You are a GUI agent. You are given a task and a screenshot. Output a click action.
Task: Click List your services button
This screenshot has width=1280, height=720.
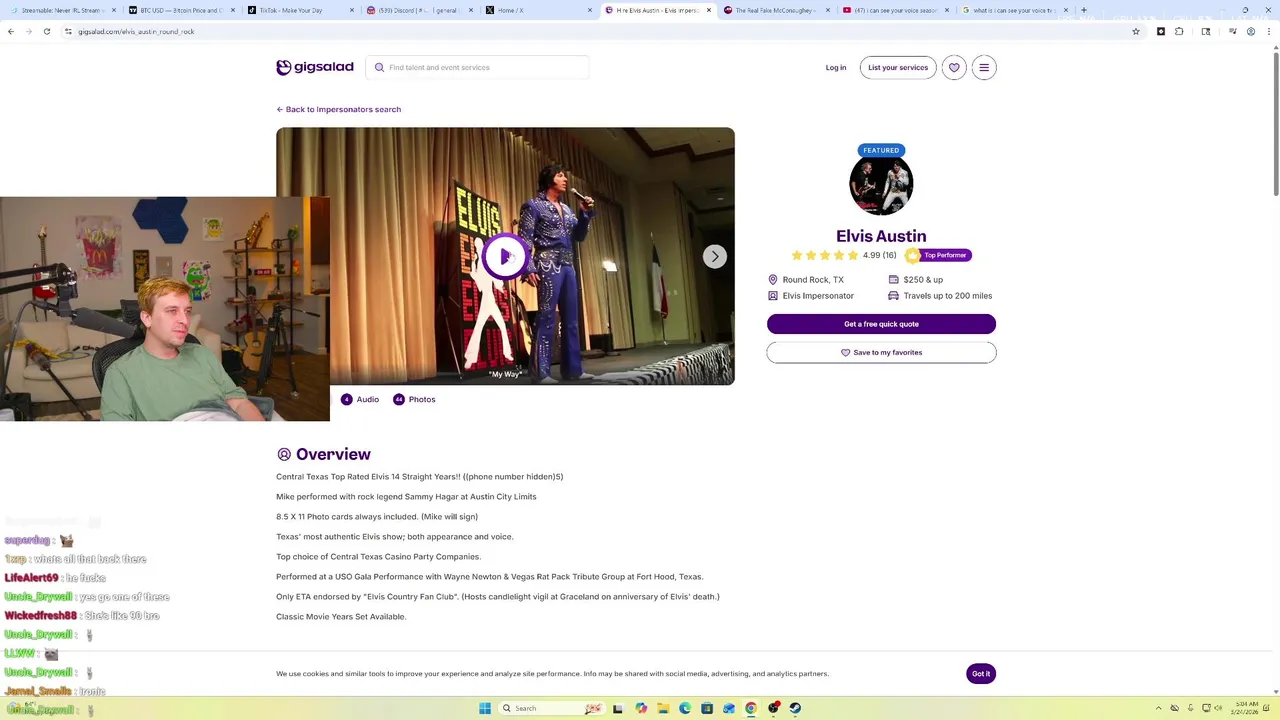pos(898,67)
